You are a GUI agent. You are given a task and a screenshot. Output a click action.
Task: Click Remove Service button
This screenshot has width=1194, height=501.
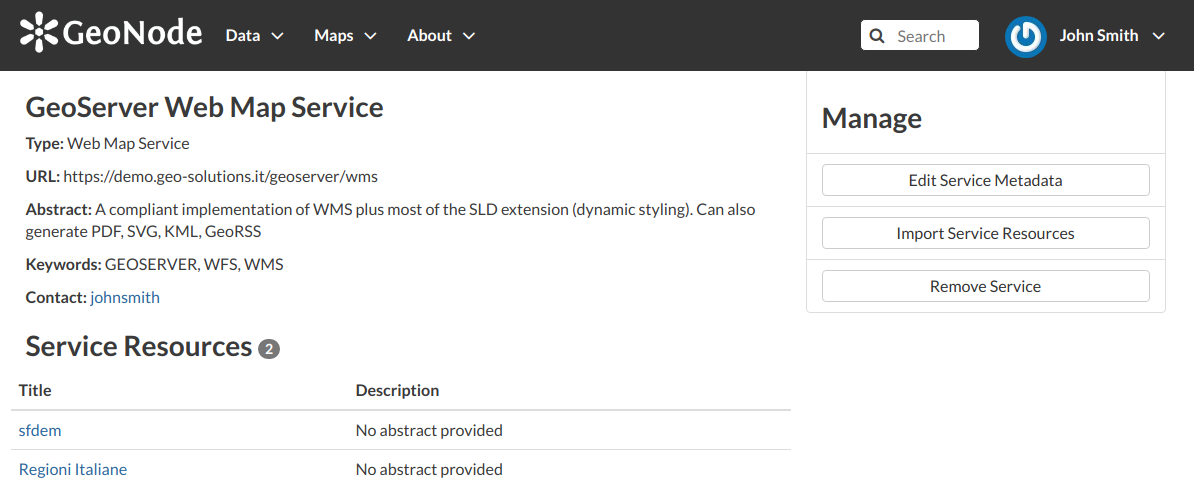(x=985, y=286)
